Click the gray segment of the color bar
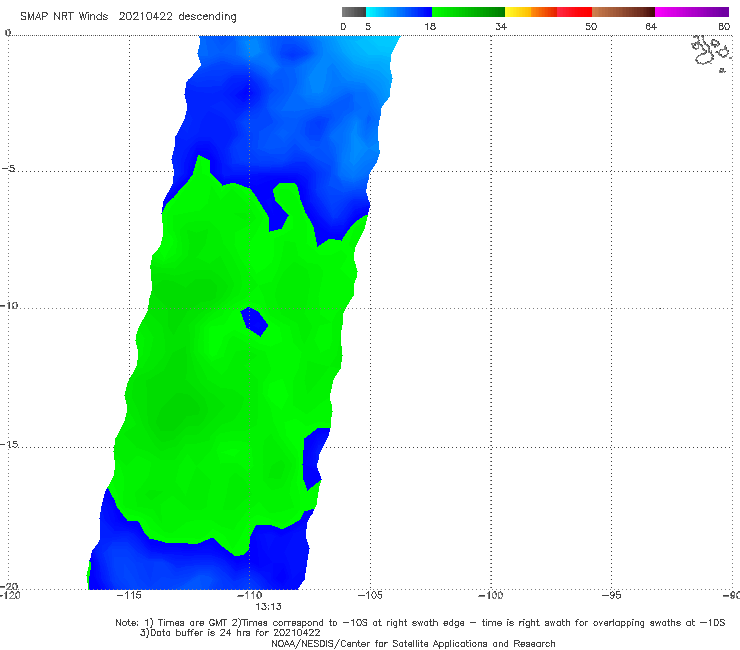Viewport: 740px width, 650px height. 353,12
